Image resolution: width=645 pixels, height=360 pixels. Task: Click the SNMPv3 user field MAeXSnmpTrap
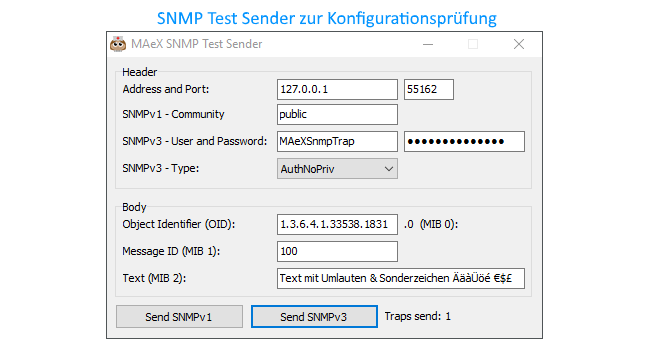point(337,142)
